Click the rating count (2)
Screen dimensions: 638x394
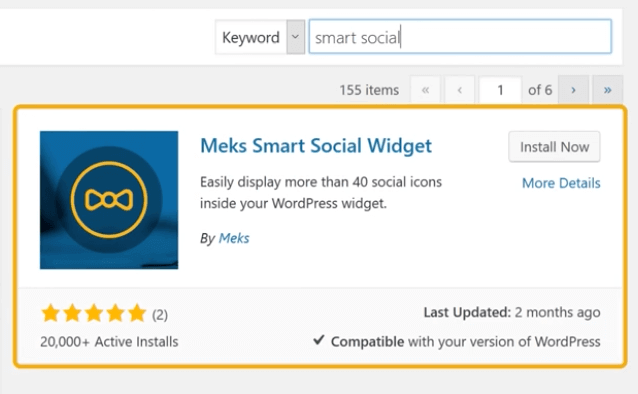point(160,315)
